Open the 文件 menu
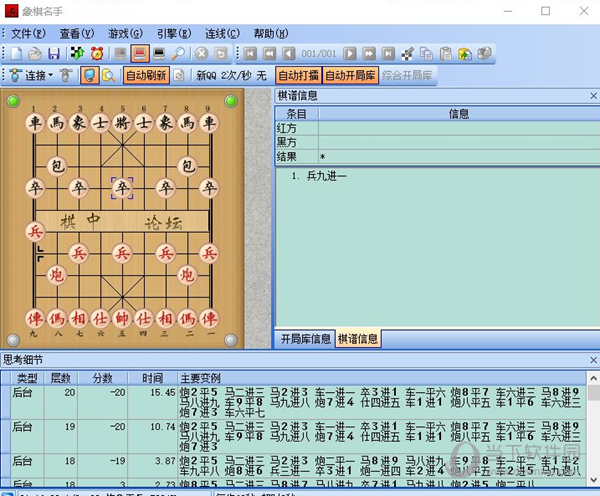Viewport: 600px width, 496px height. (x=28, y=33)
